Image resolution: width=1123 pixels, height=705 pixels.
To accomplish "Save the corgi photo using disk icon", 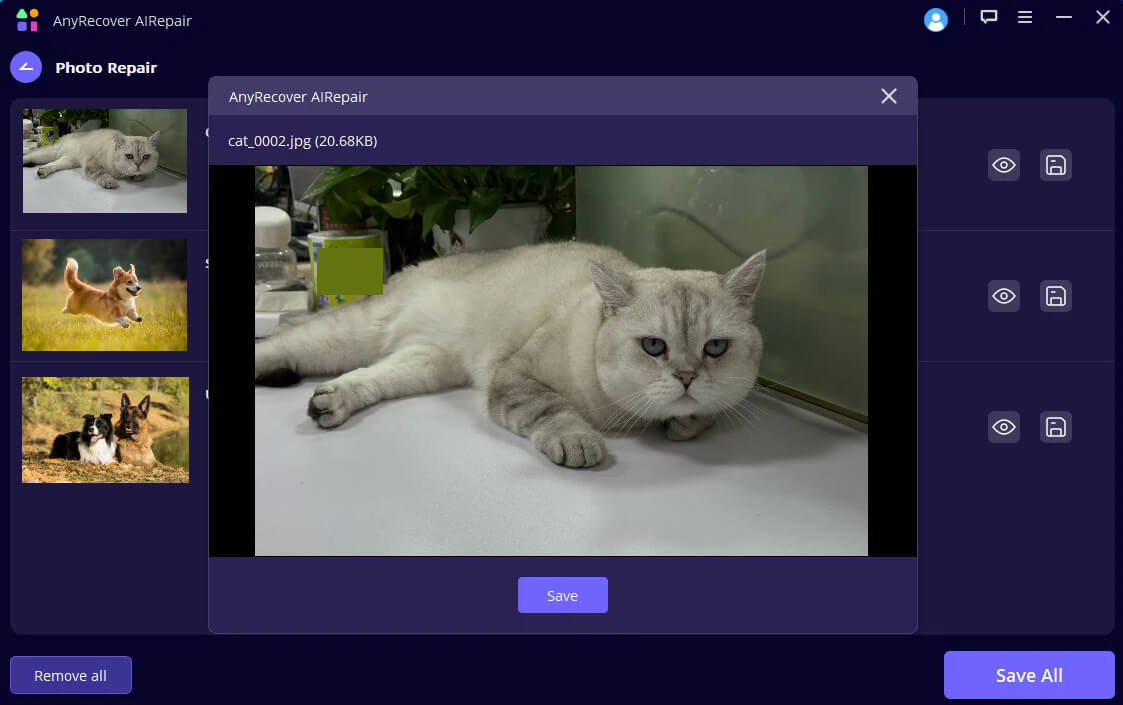I will pos(1055,296).
